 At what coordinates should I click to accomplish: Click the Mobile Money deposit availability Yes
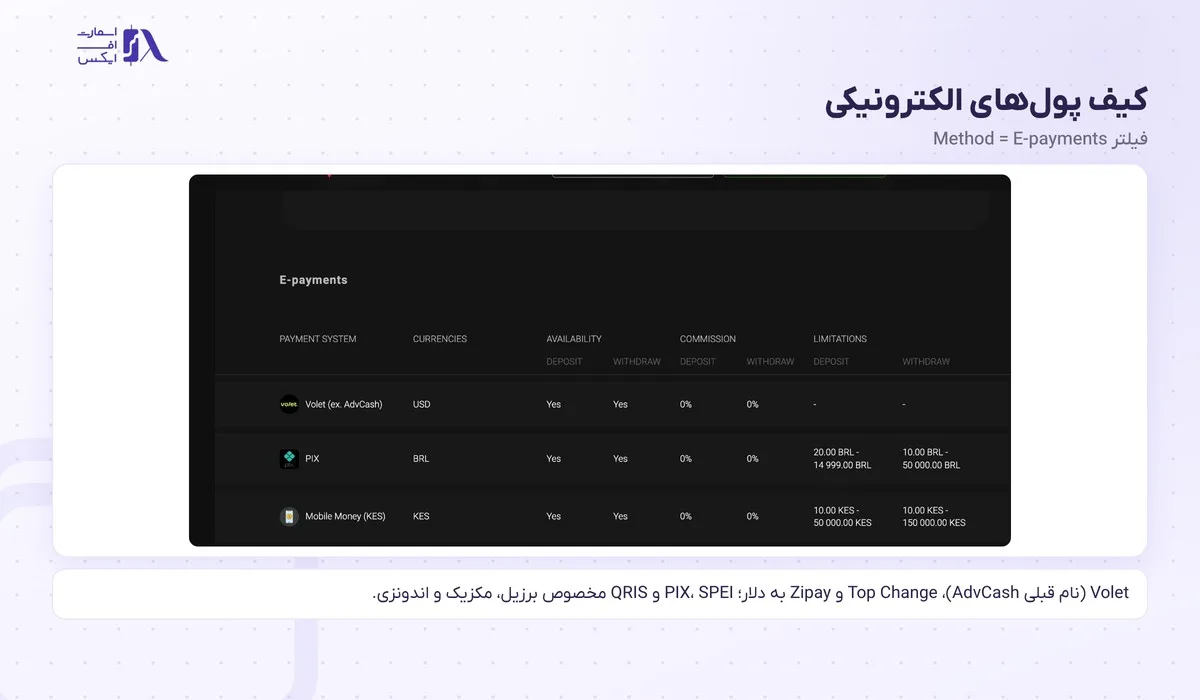[x=554, y=517]
